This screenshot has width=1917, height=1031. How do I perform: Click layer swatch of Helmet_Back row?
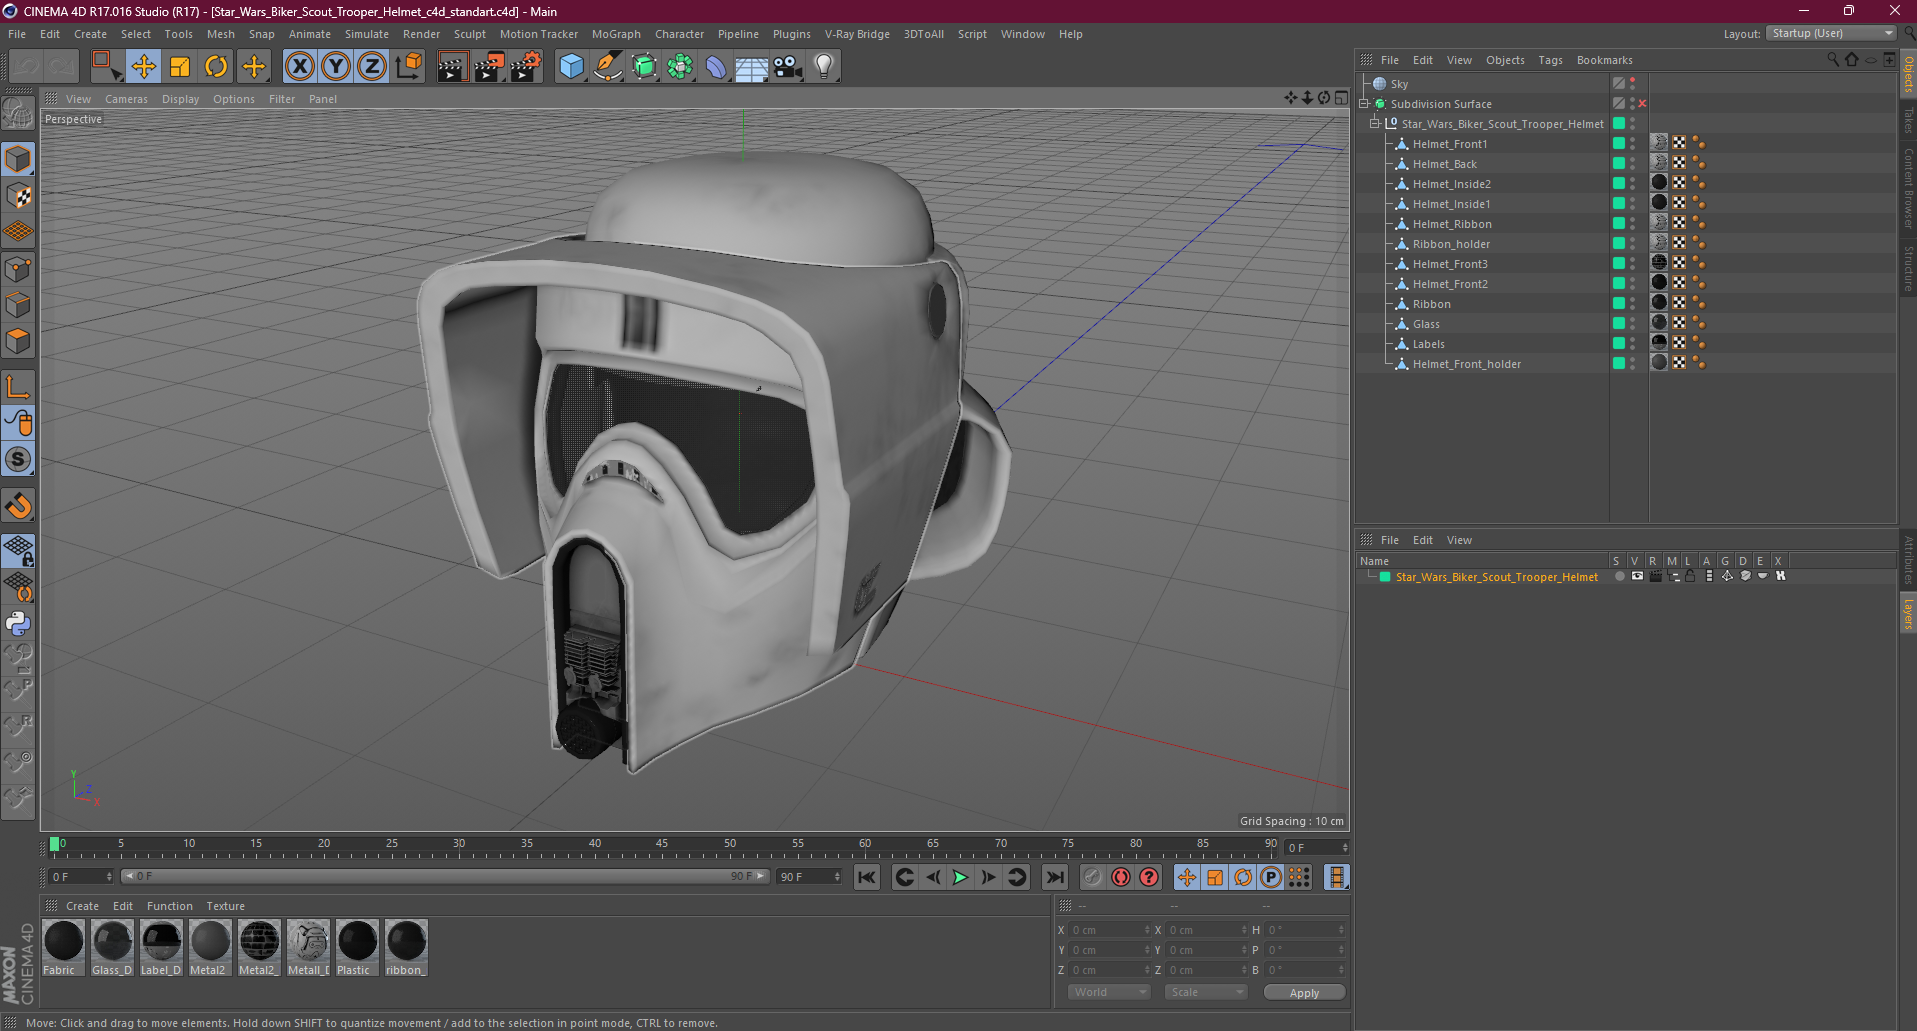pyautogui.click(x=1619, y=163)
